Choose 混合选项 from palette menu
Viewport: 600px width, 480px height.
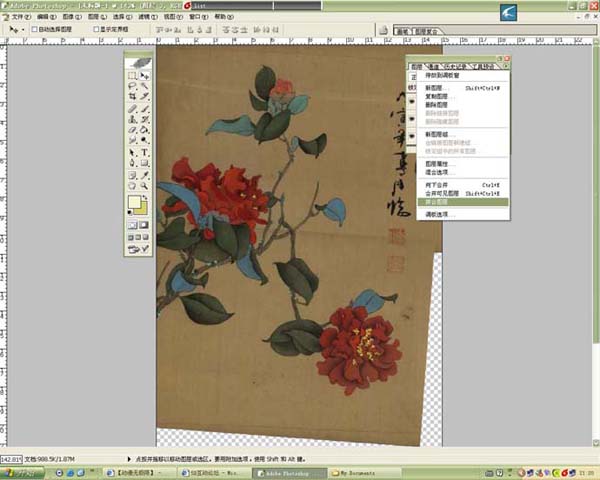coord(463,173)
